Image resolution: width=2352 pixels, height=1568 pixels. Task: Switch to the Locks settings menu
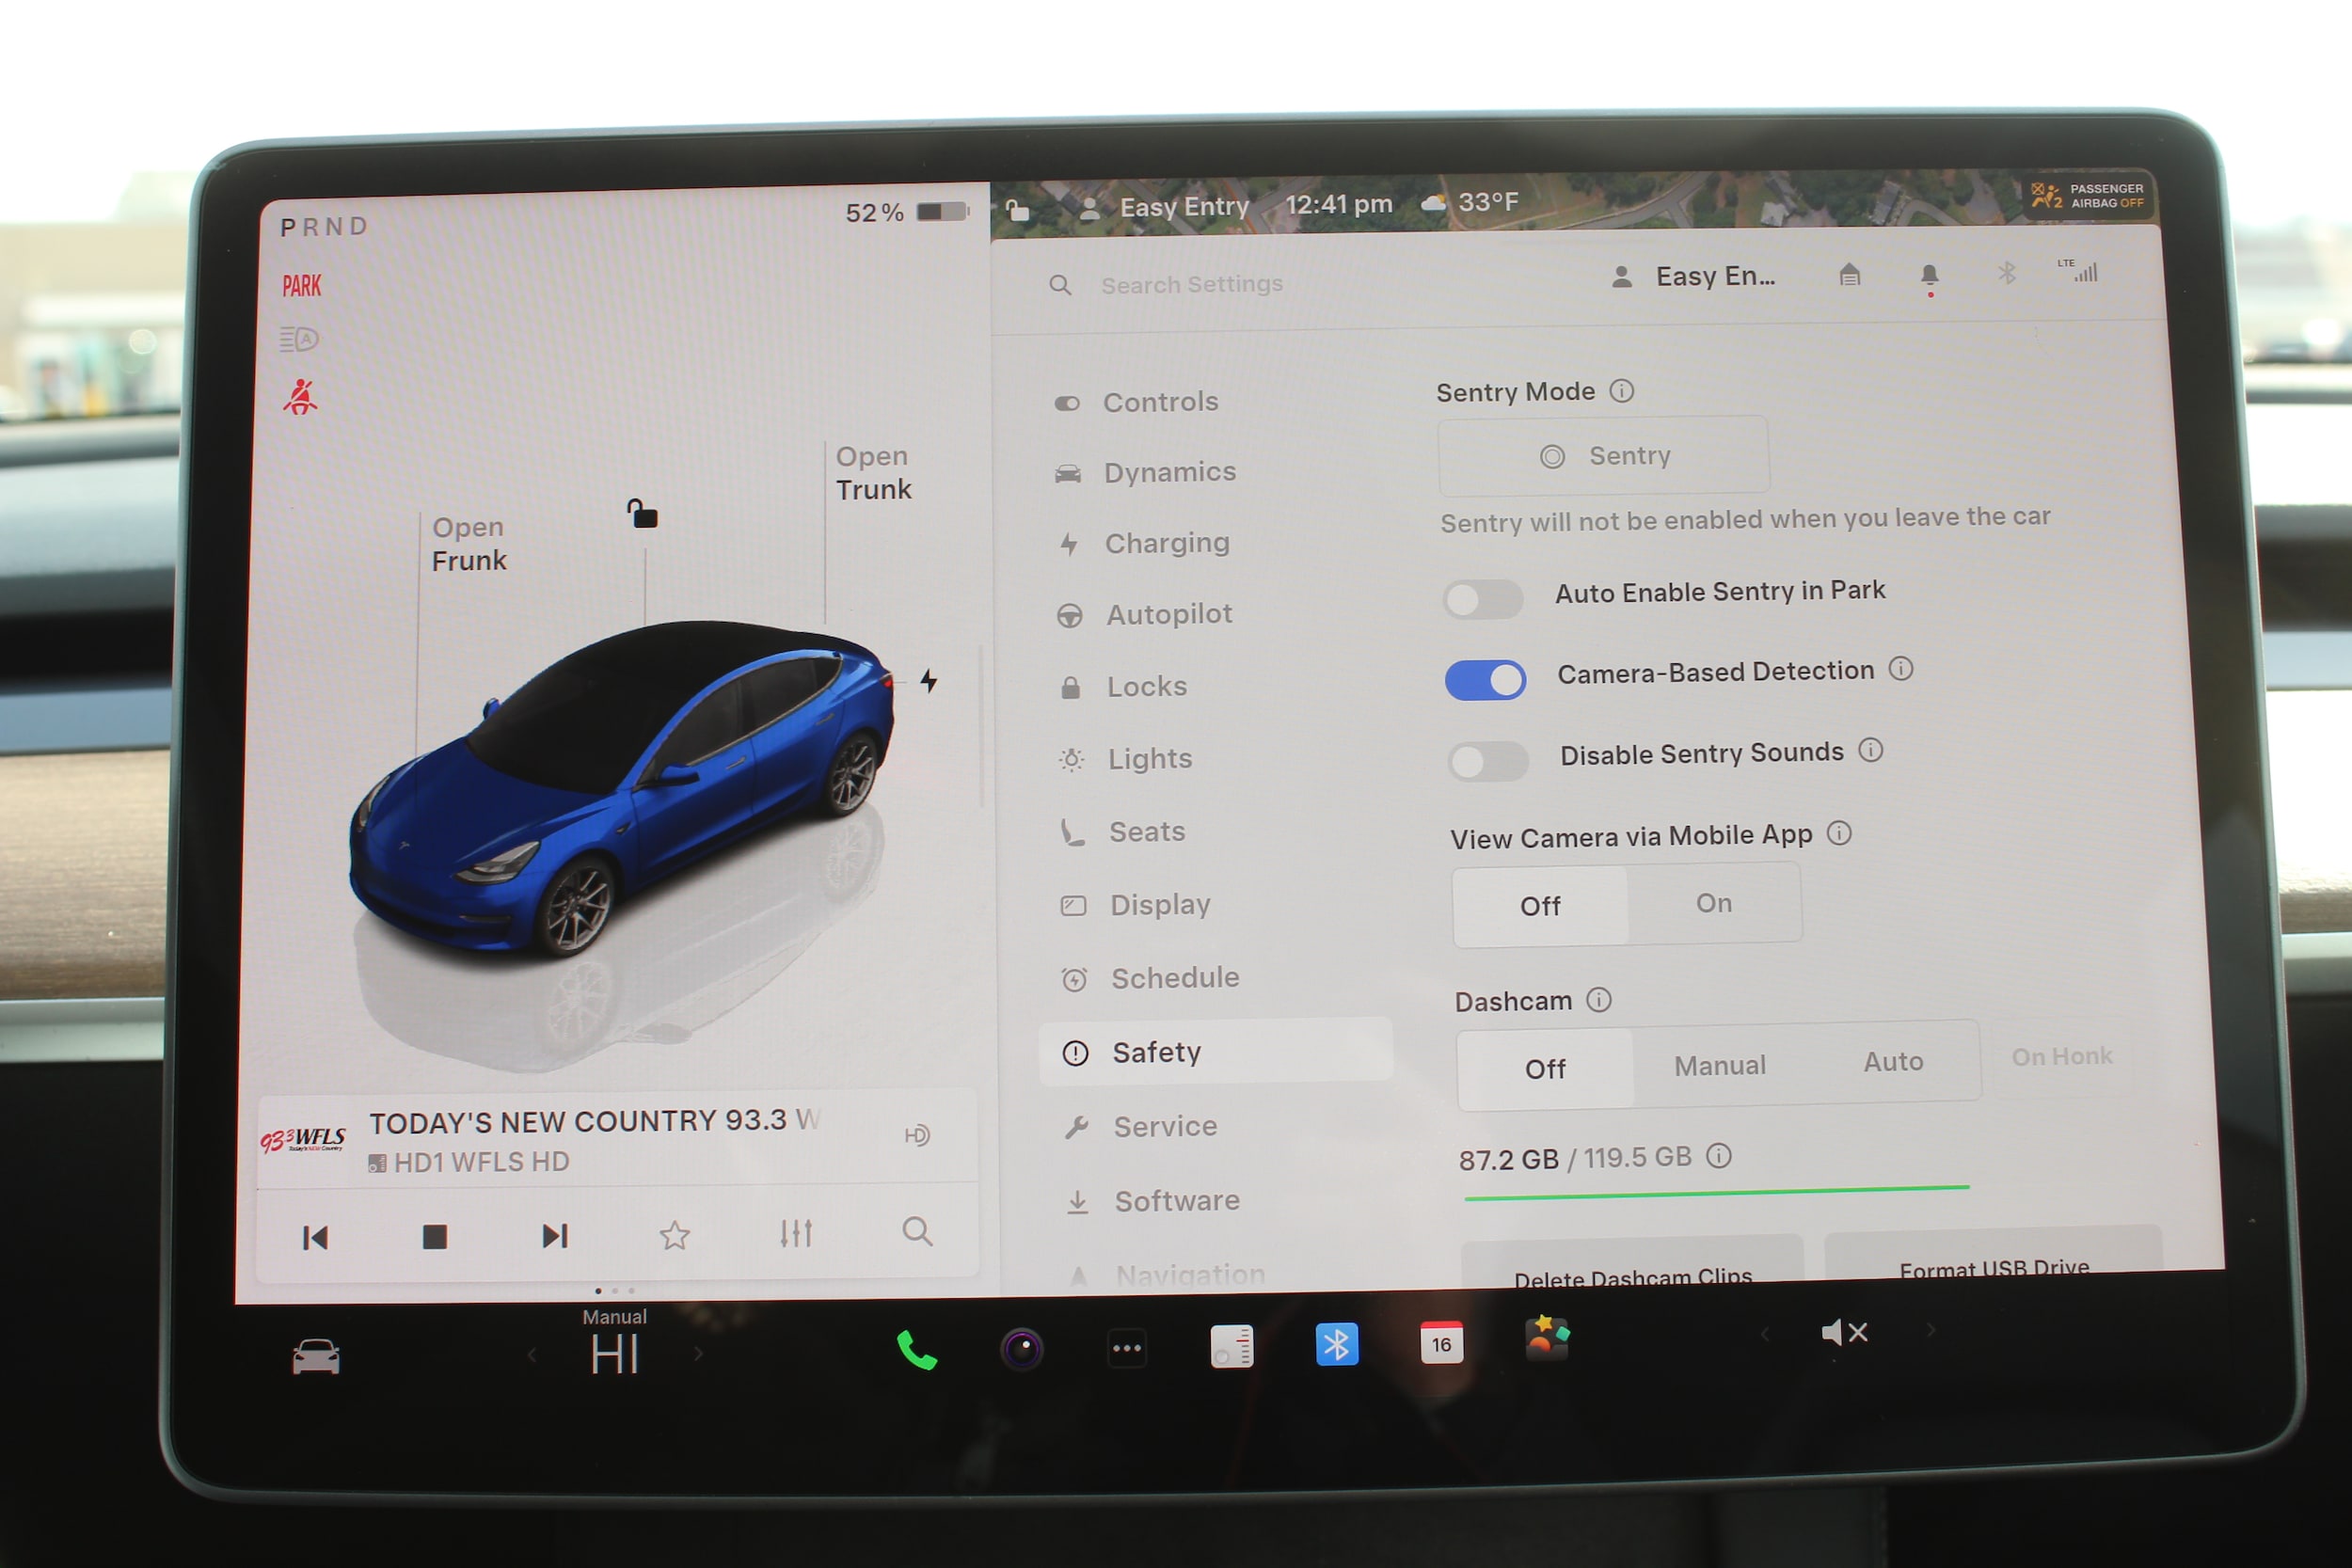(1146, 687)
